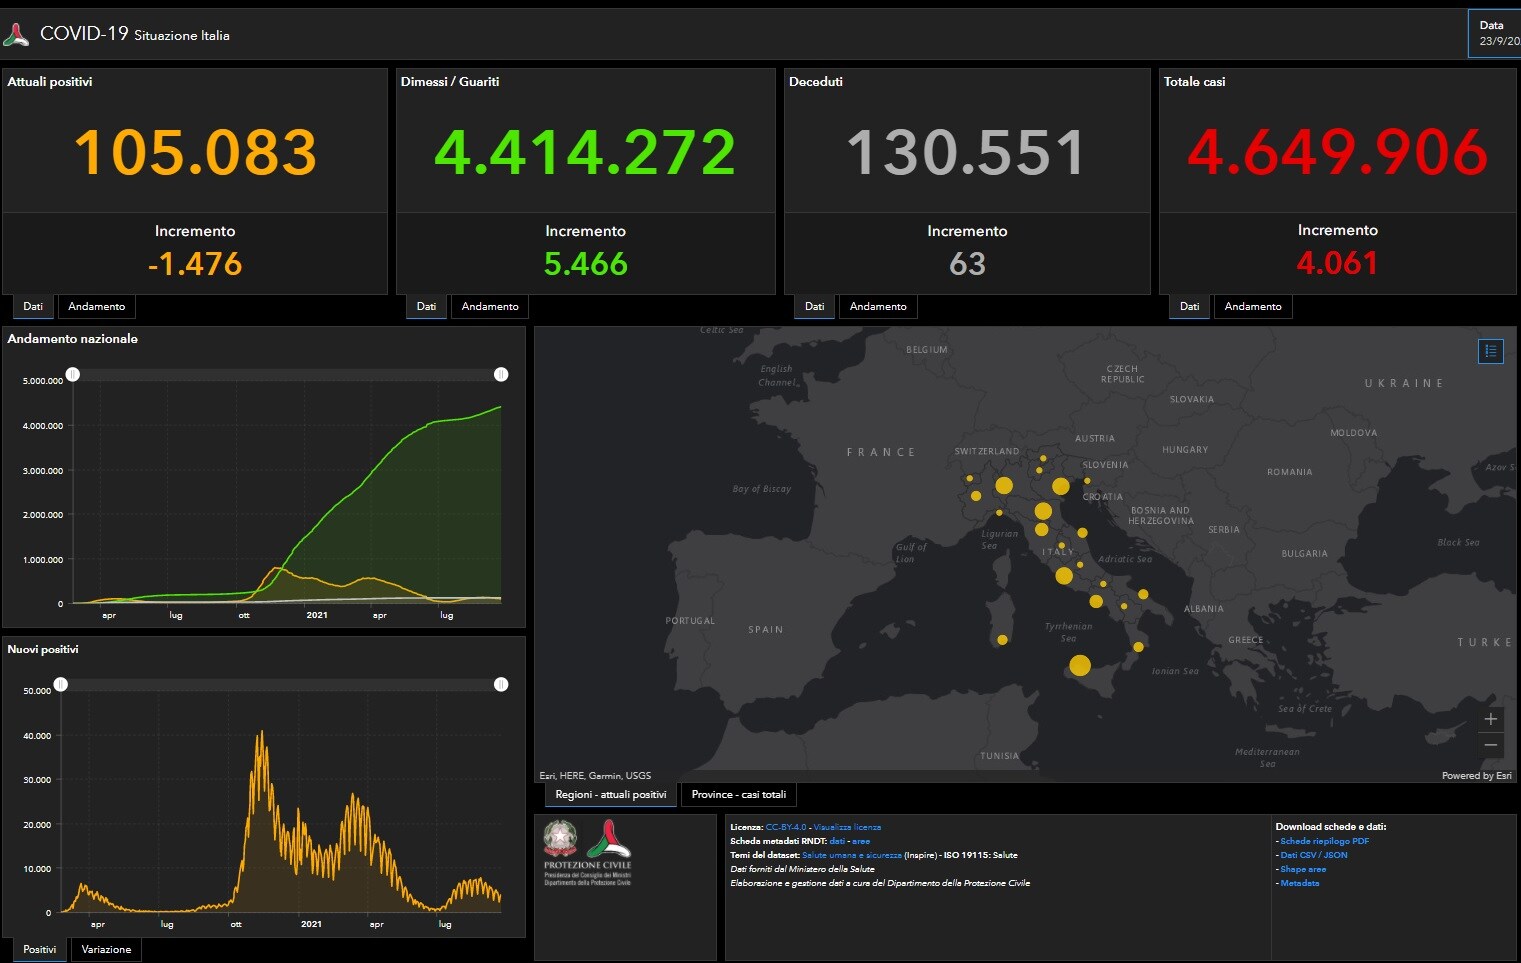Click right handle of Nuovi positivi slider
This screenshot has width=1521, height=963.
click(501, 684)
